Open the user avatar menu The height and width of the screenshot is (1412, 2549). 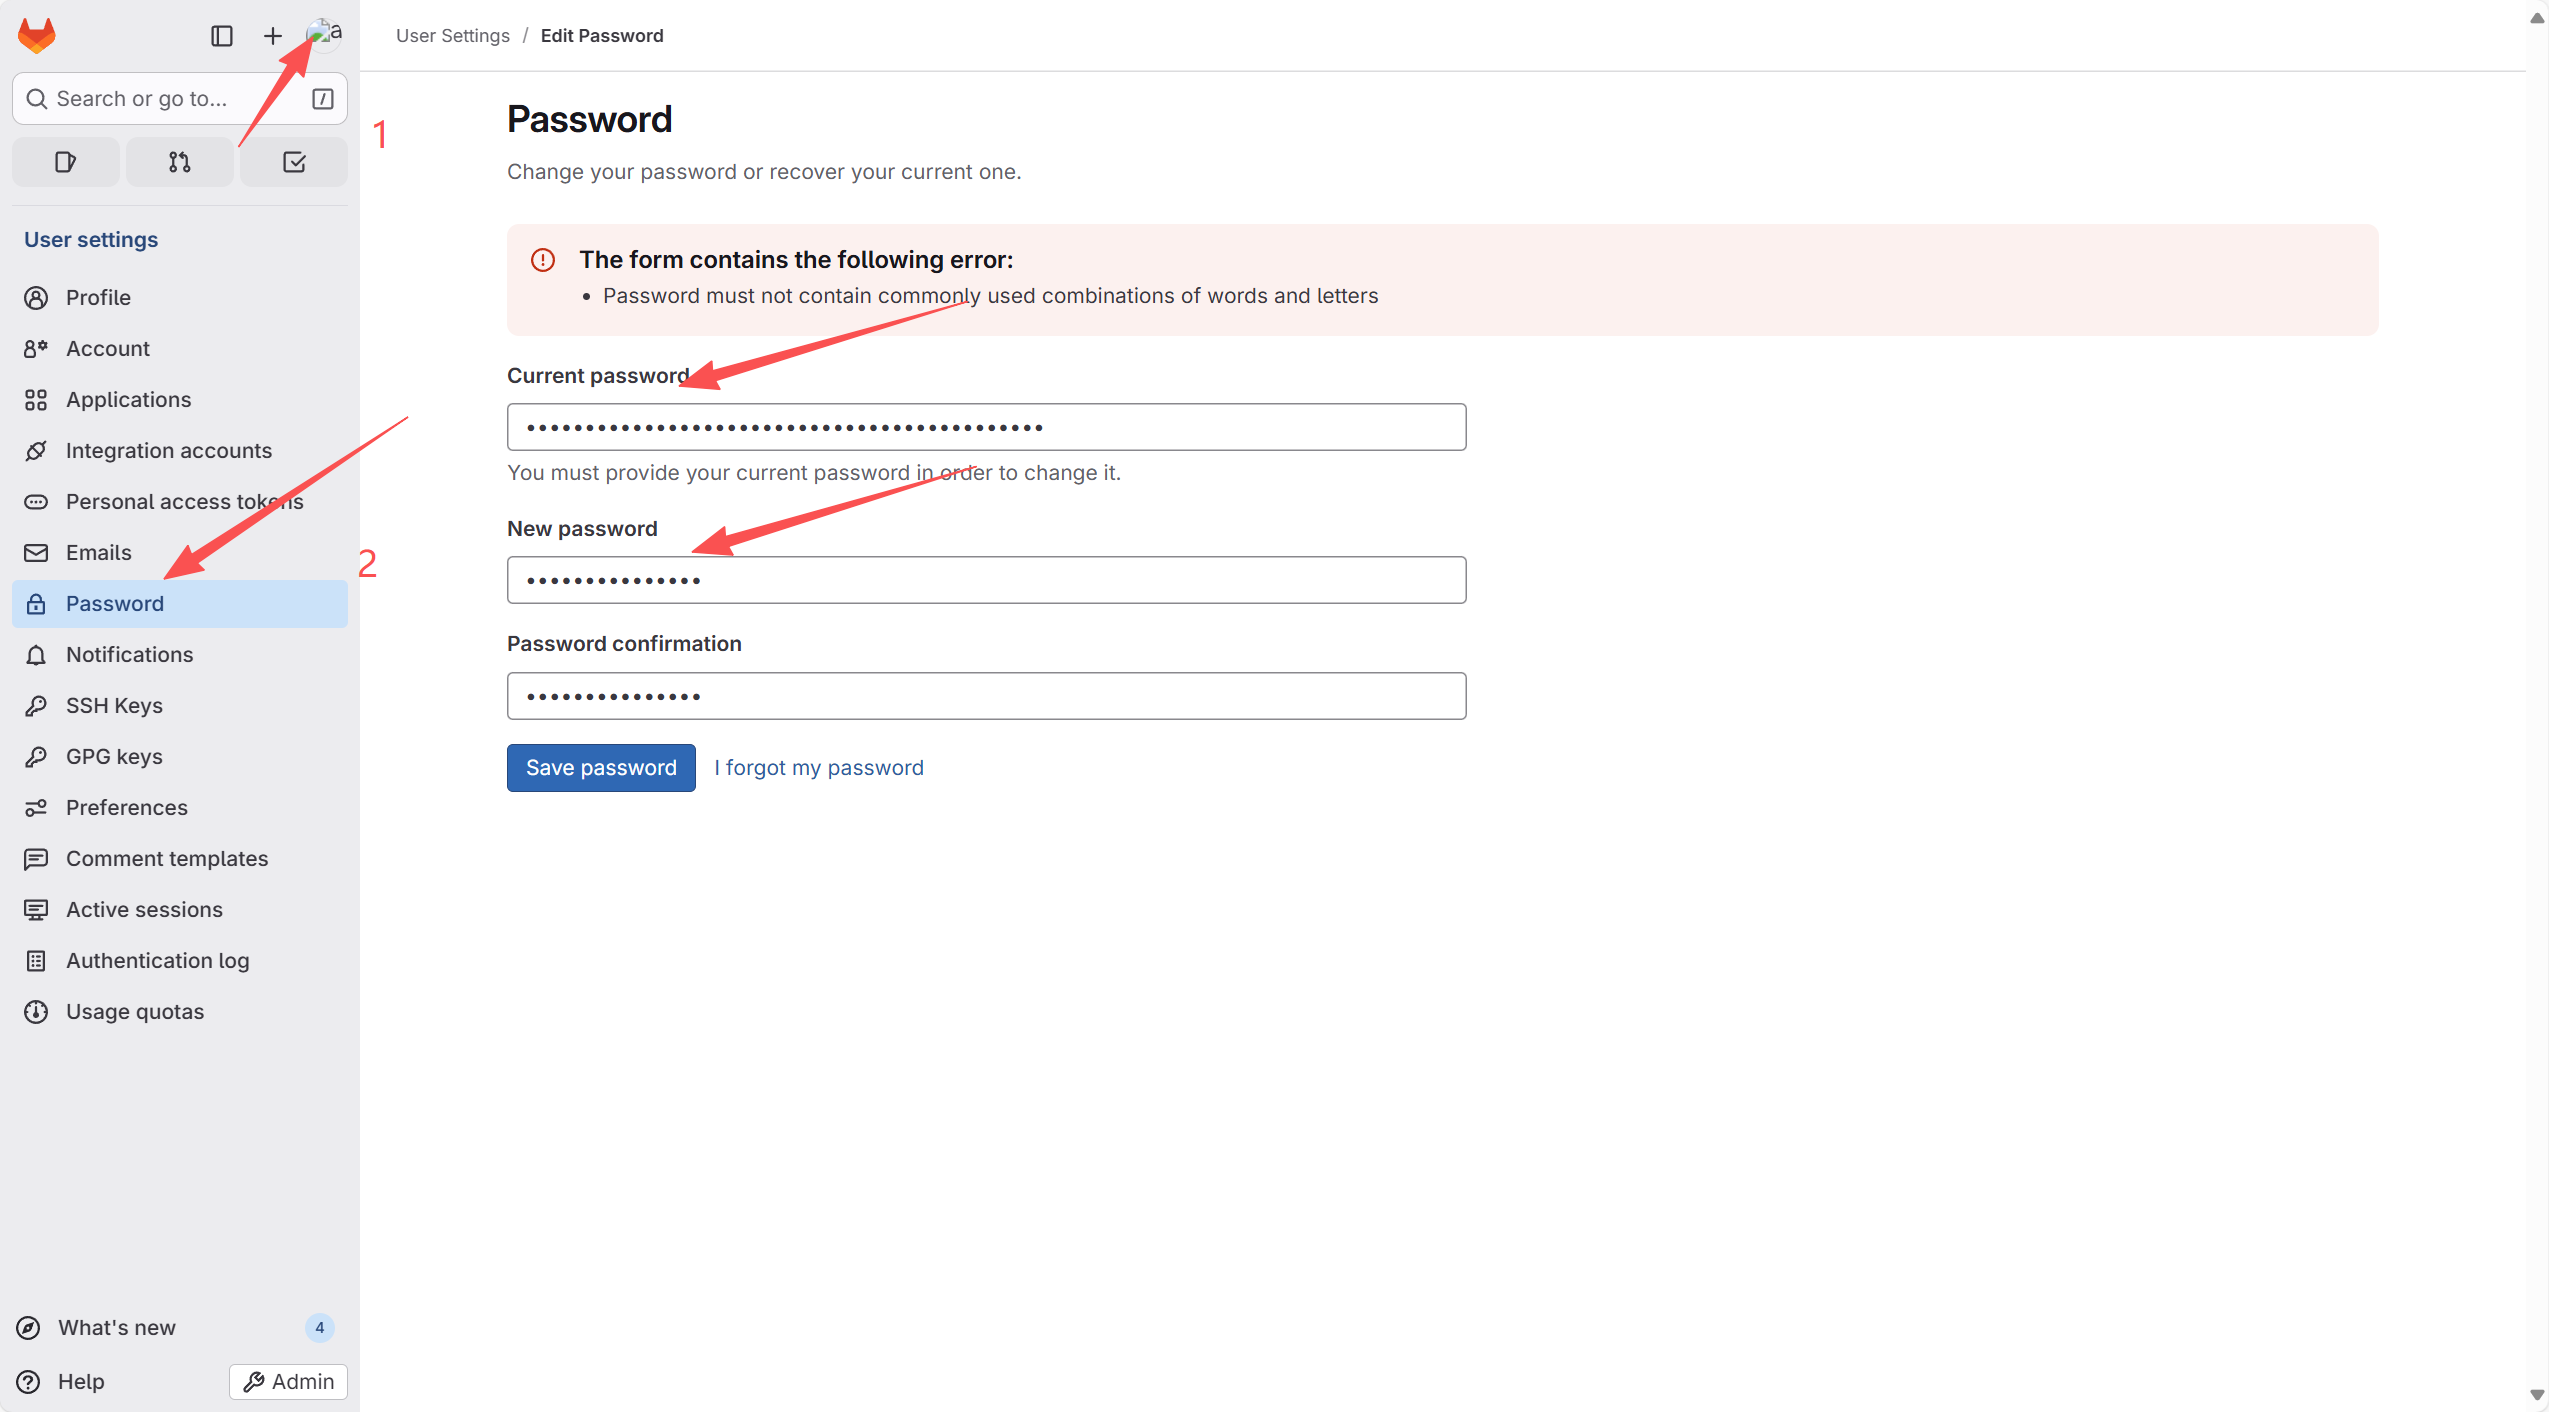tap(323, 35)
